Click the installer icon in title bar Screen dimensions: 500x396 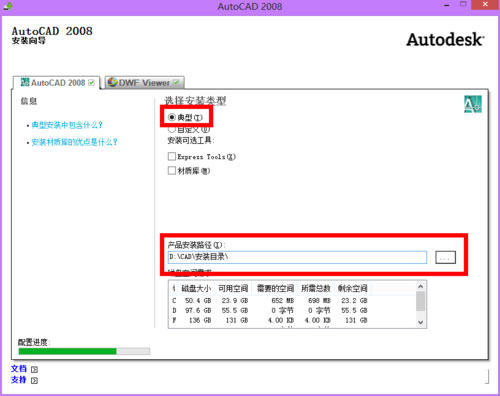(7, 5)
